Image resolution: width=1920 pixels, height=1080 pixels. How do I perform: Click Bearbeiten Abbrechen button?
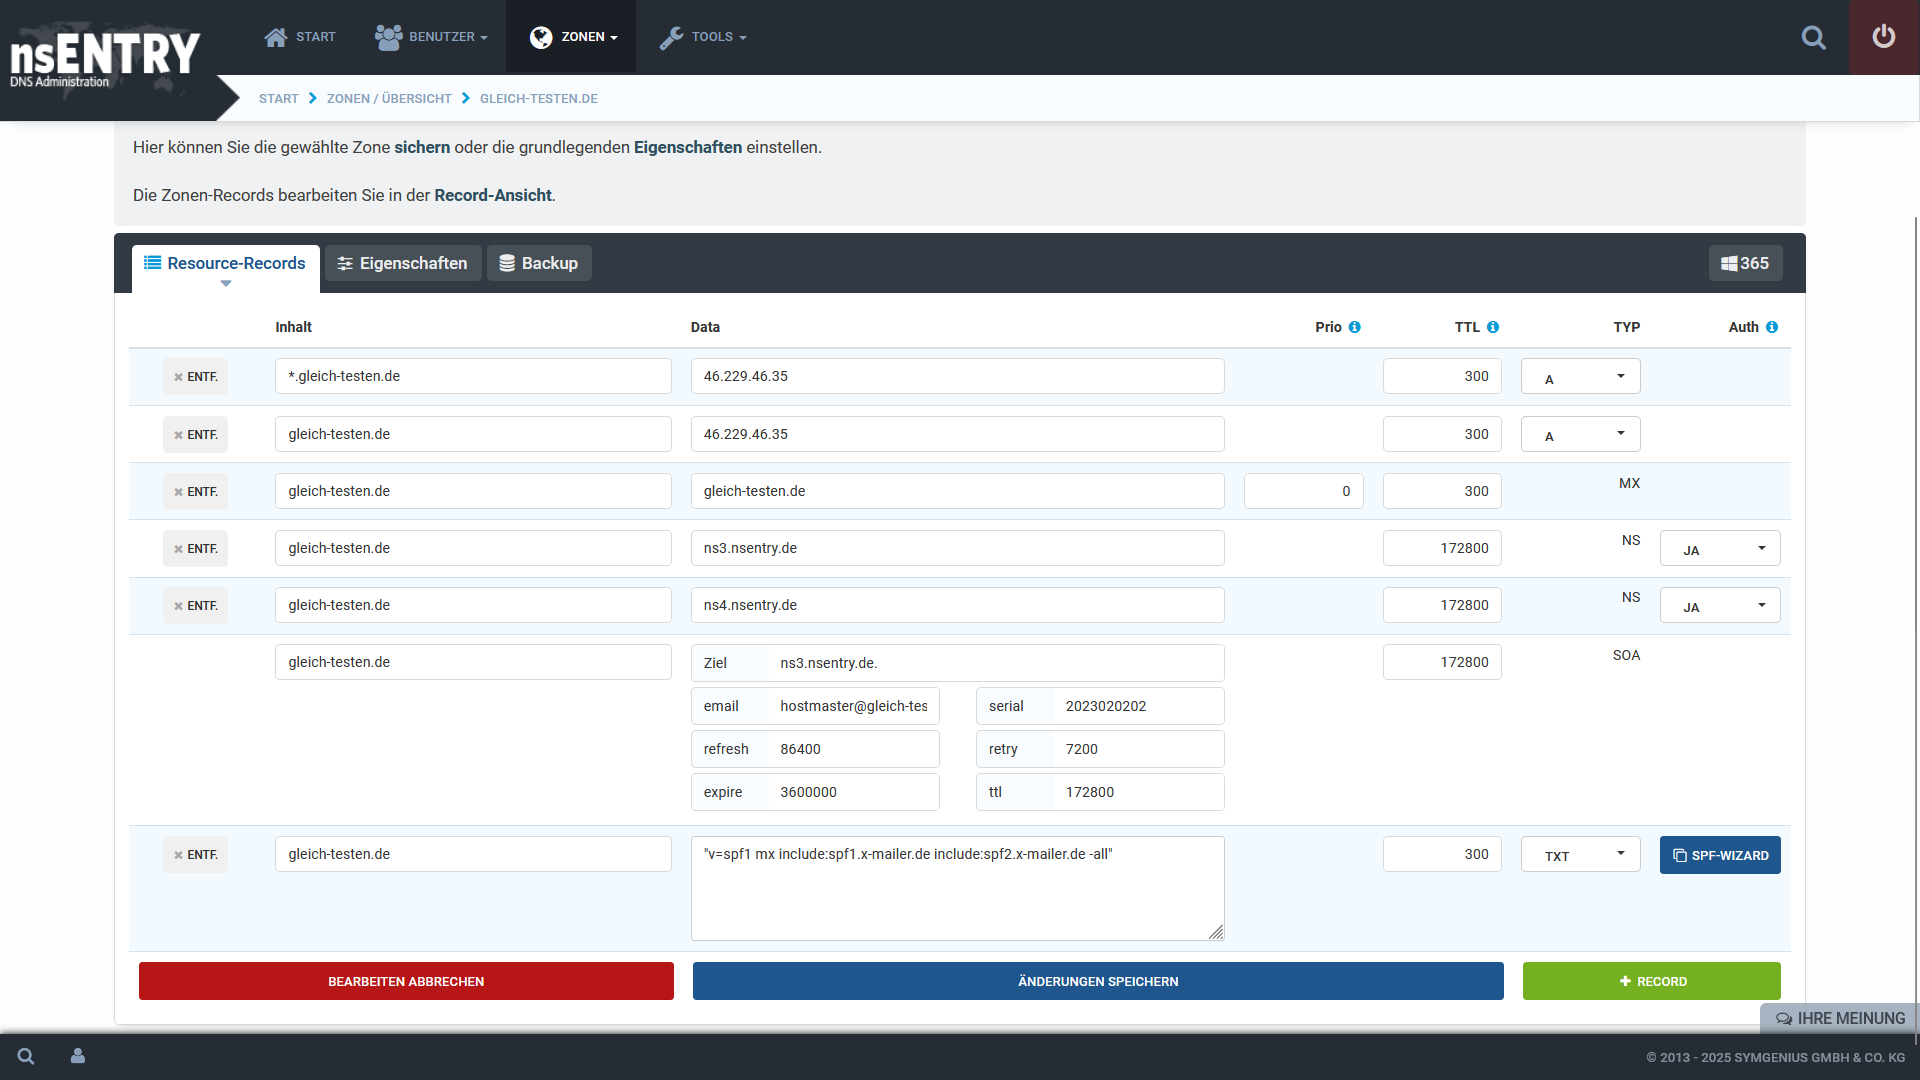(x=406, y=981)
